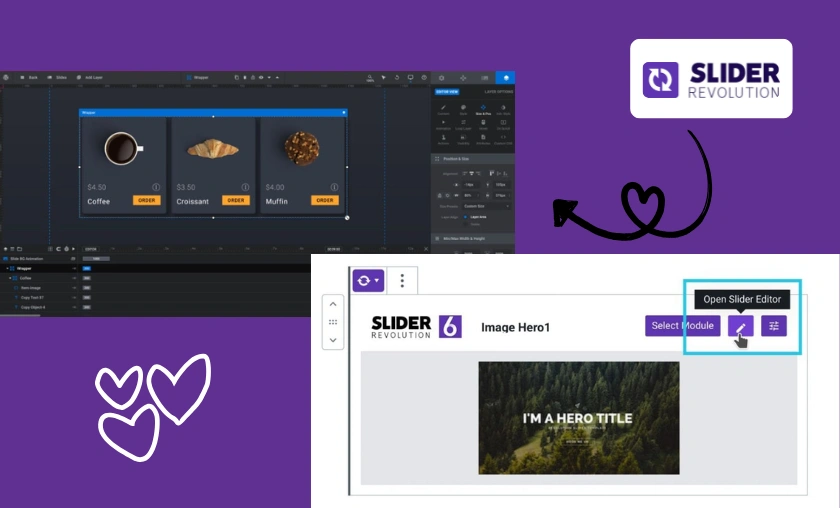Open the layer options tab highlighted blue

pos(506,78)
